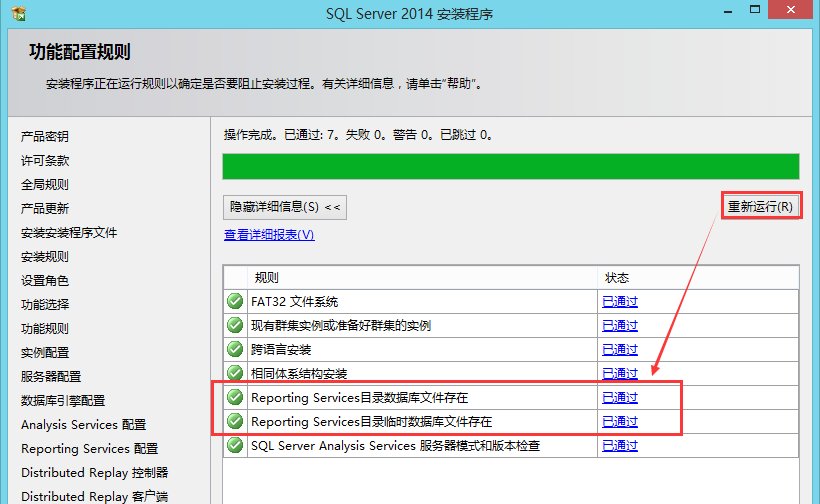Click green check icon for 相同体系结构安装

pos(235,373)
